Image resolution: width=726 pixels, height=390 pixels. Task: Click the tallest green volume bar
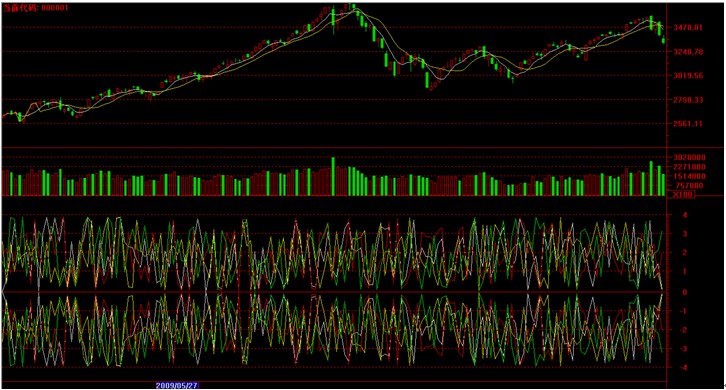click(x=333, y=176)
